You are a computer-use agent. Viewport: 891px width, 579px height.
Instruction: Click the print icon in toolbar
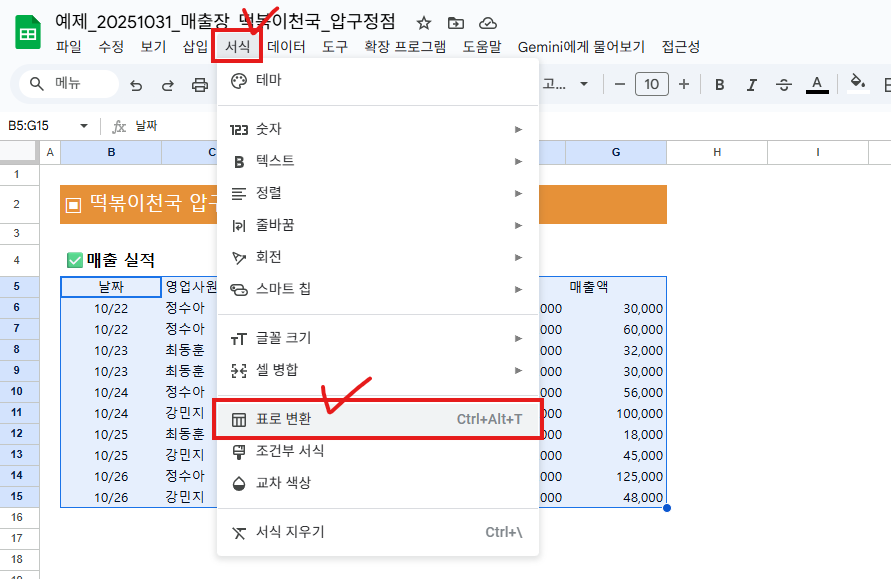pos(199,84)
